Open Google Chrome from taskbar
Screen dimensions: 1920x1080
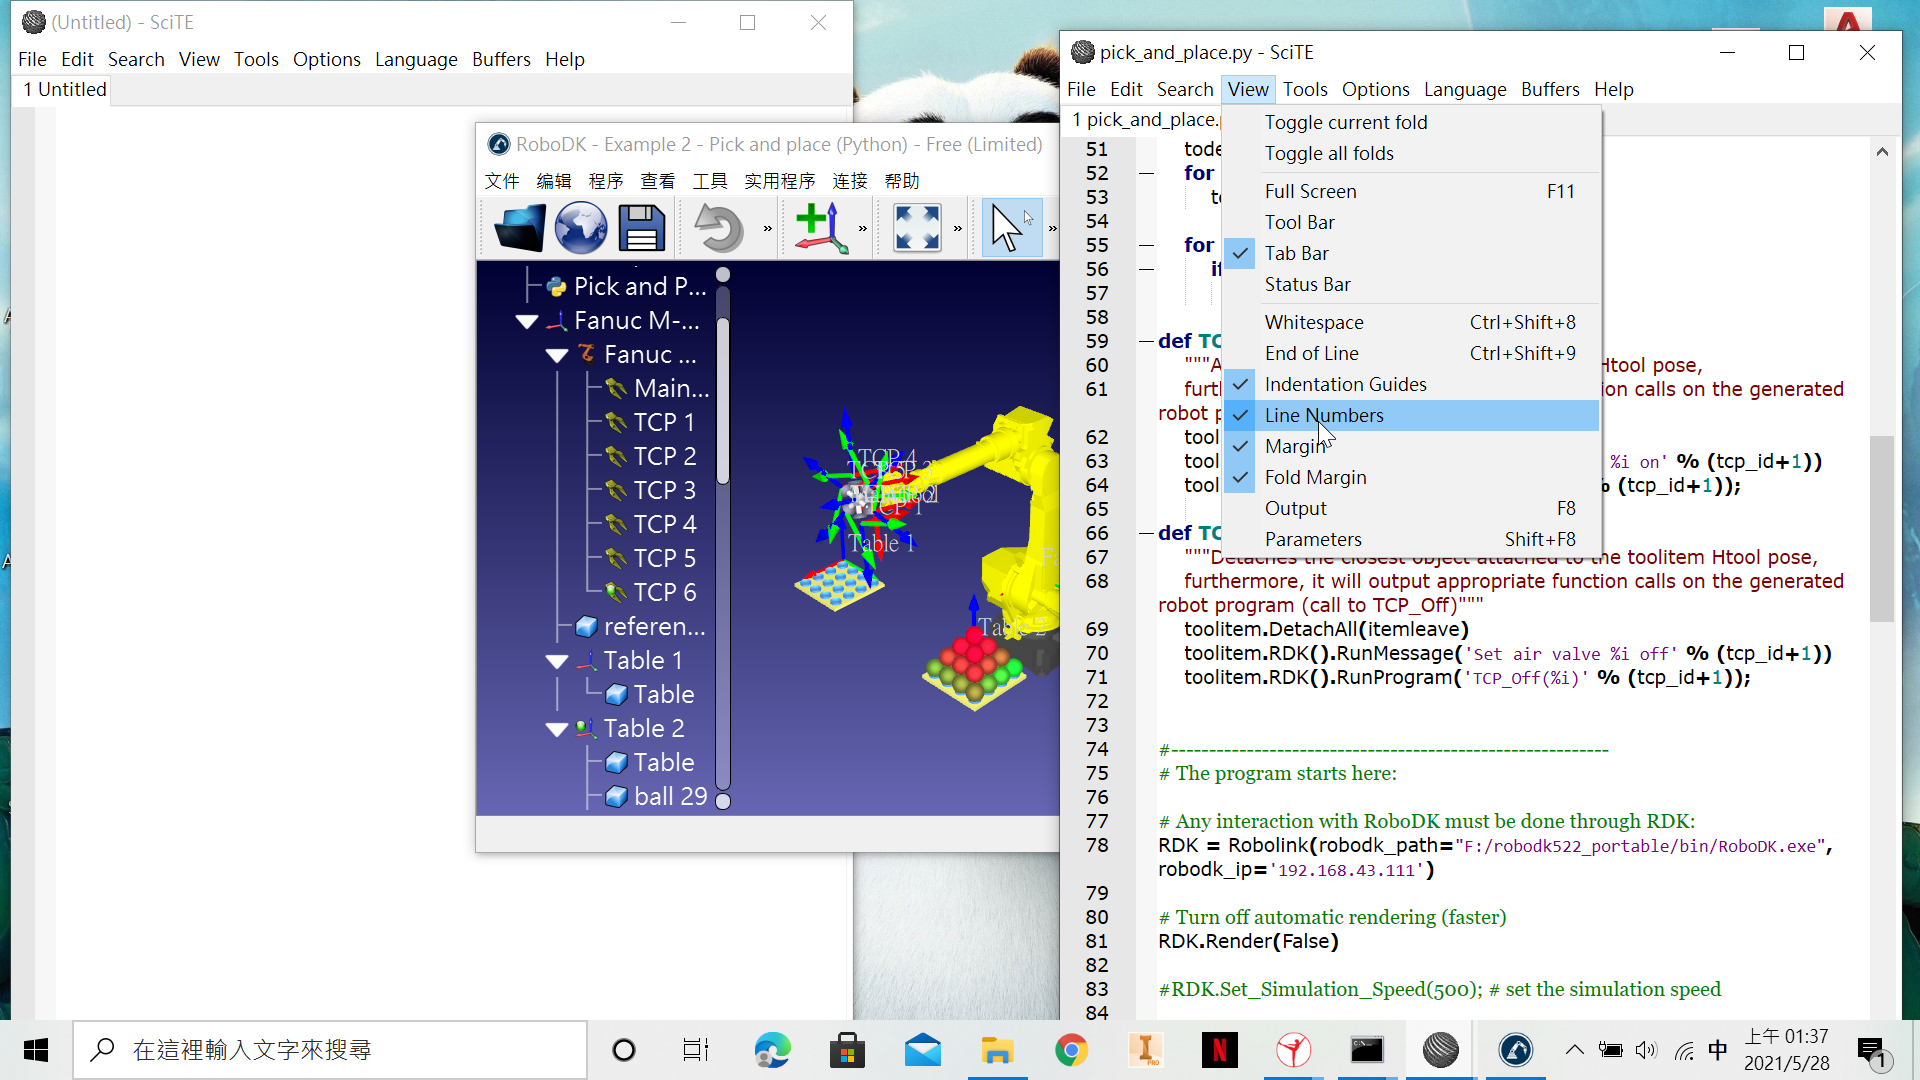pyautogui.click(x=1071, y=1050)
